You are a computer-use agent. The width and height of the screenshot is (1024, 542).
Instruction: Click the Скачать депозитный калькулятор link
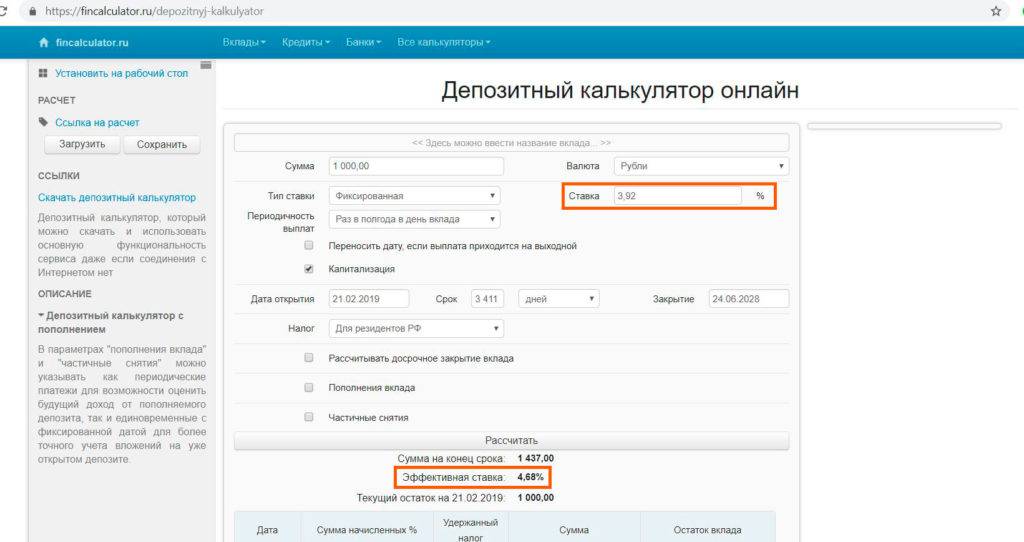pyautogui.click(x=117, y=198)
